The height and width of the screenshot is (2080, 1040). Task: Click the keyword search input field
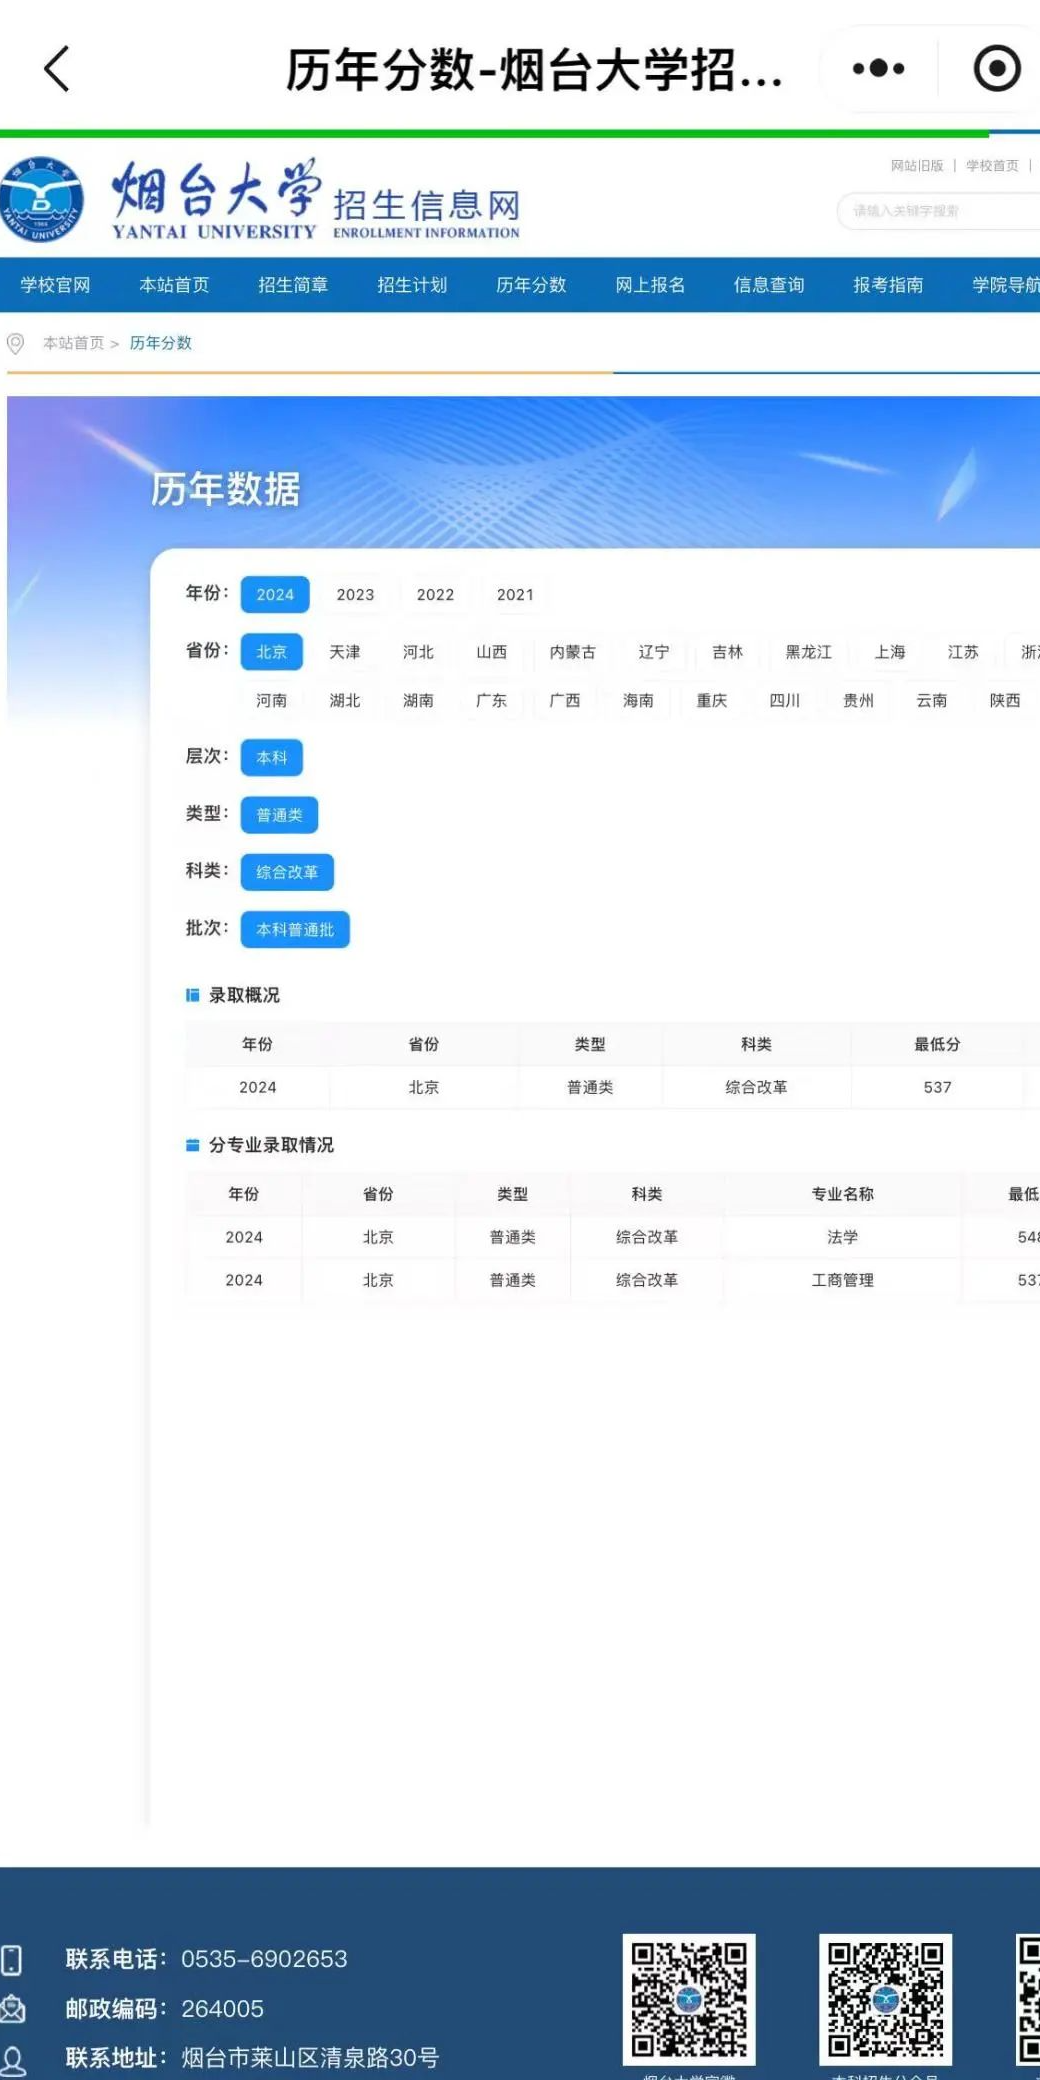(x=940, y=211)
